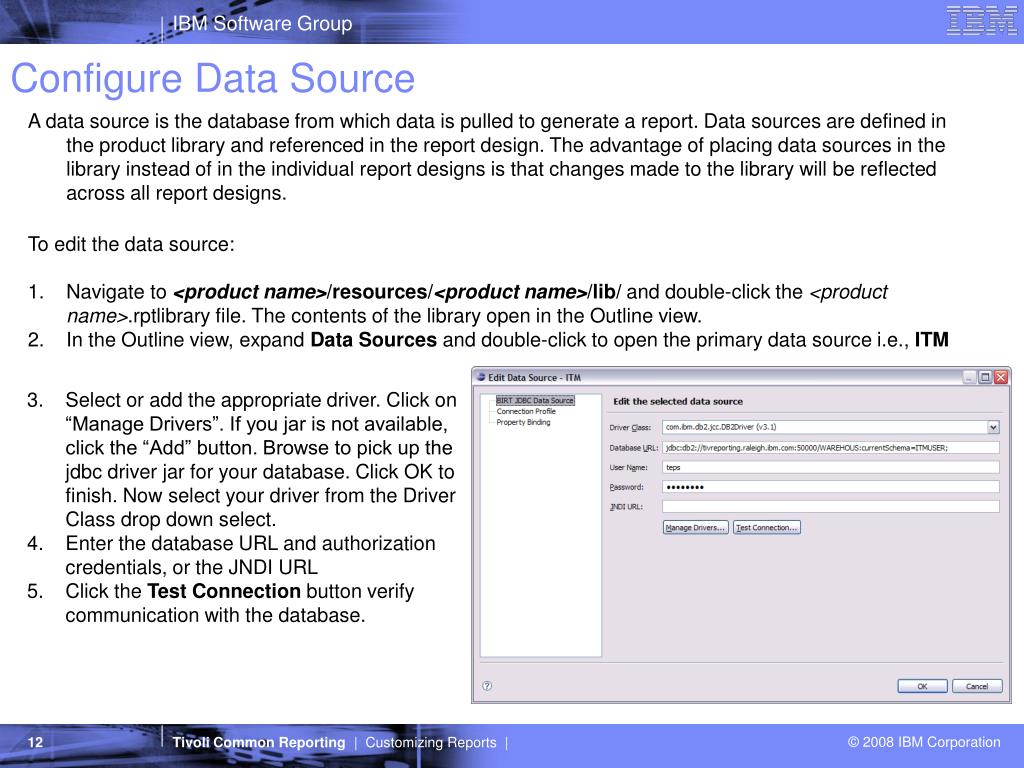Click the Test Connection button
Image resolution: width=1024 pixels, height=768 pixels.
(x=767, y=528)
